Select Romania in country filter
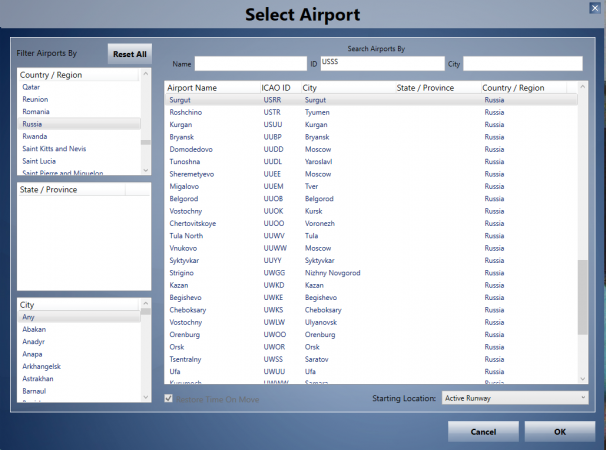 point(79,112)
